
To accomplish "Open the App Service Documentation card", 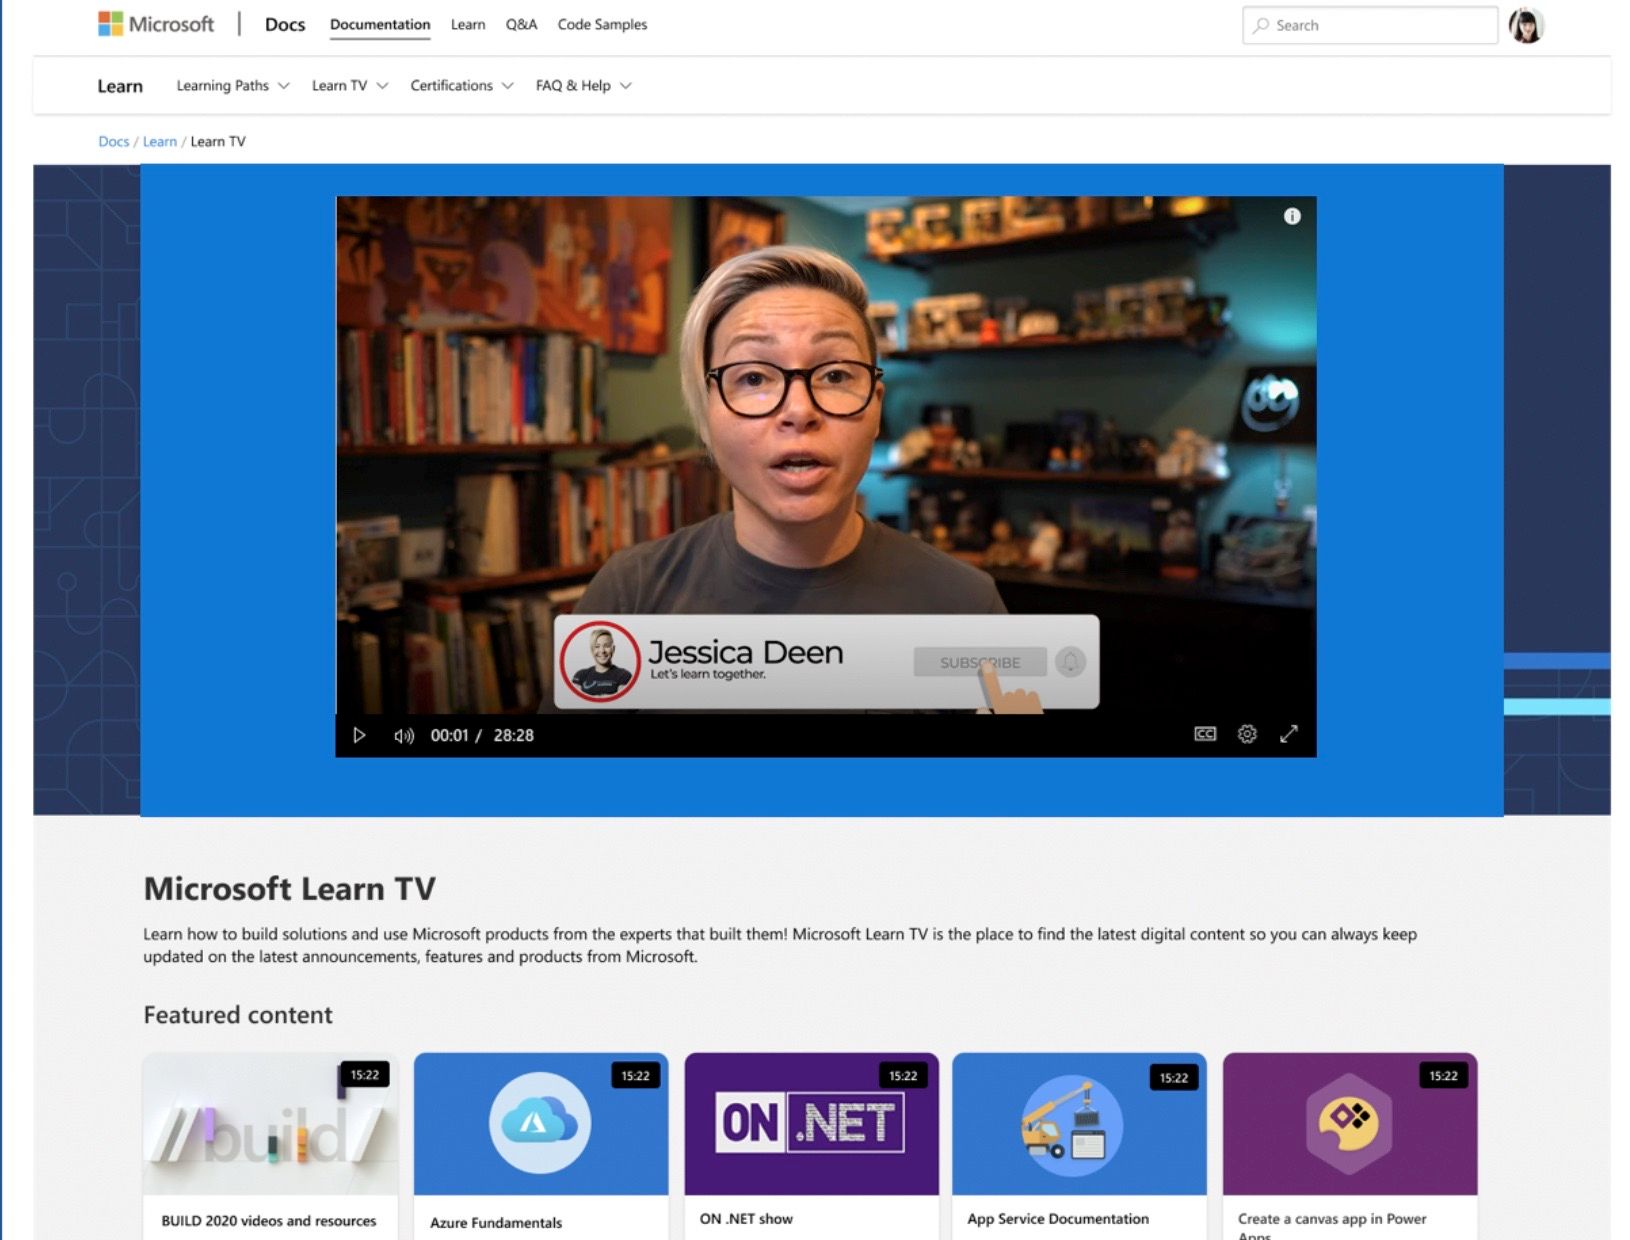I will coord(1079,1140).
